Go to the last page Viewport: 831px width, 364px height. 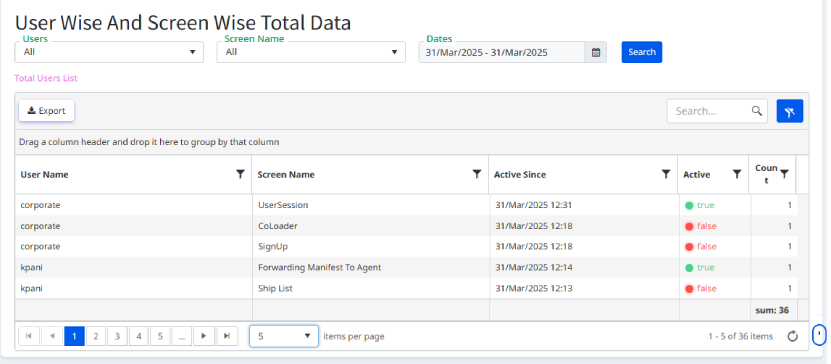click(227, 336)
